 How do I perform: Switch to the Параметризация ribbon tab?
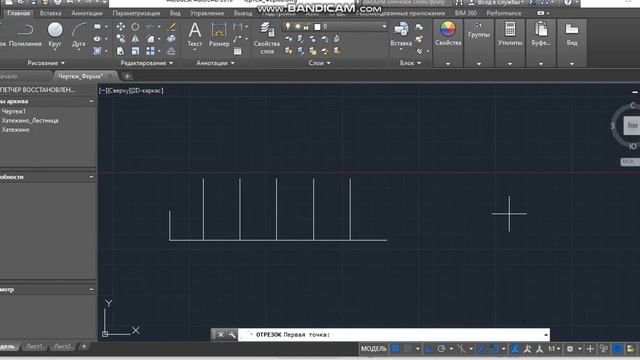tap(136, 13)
